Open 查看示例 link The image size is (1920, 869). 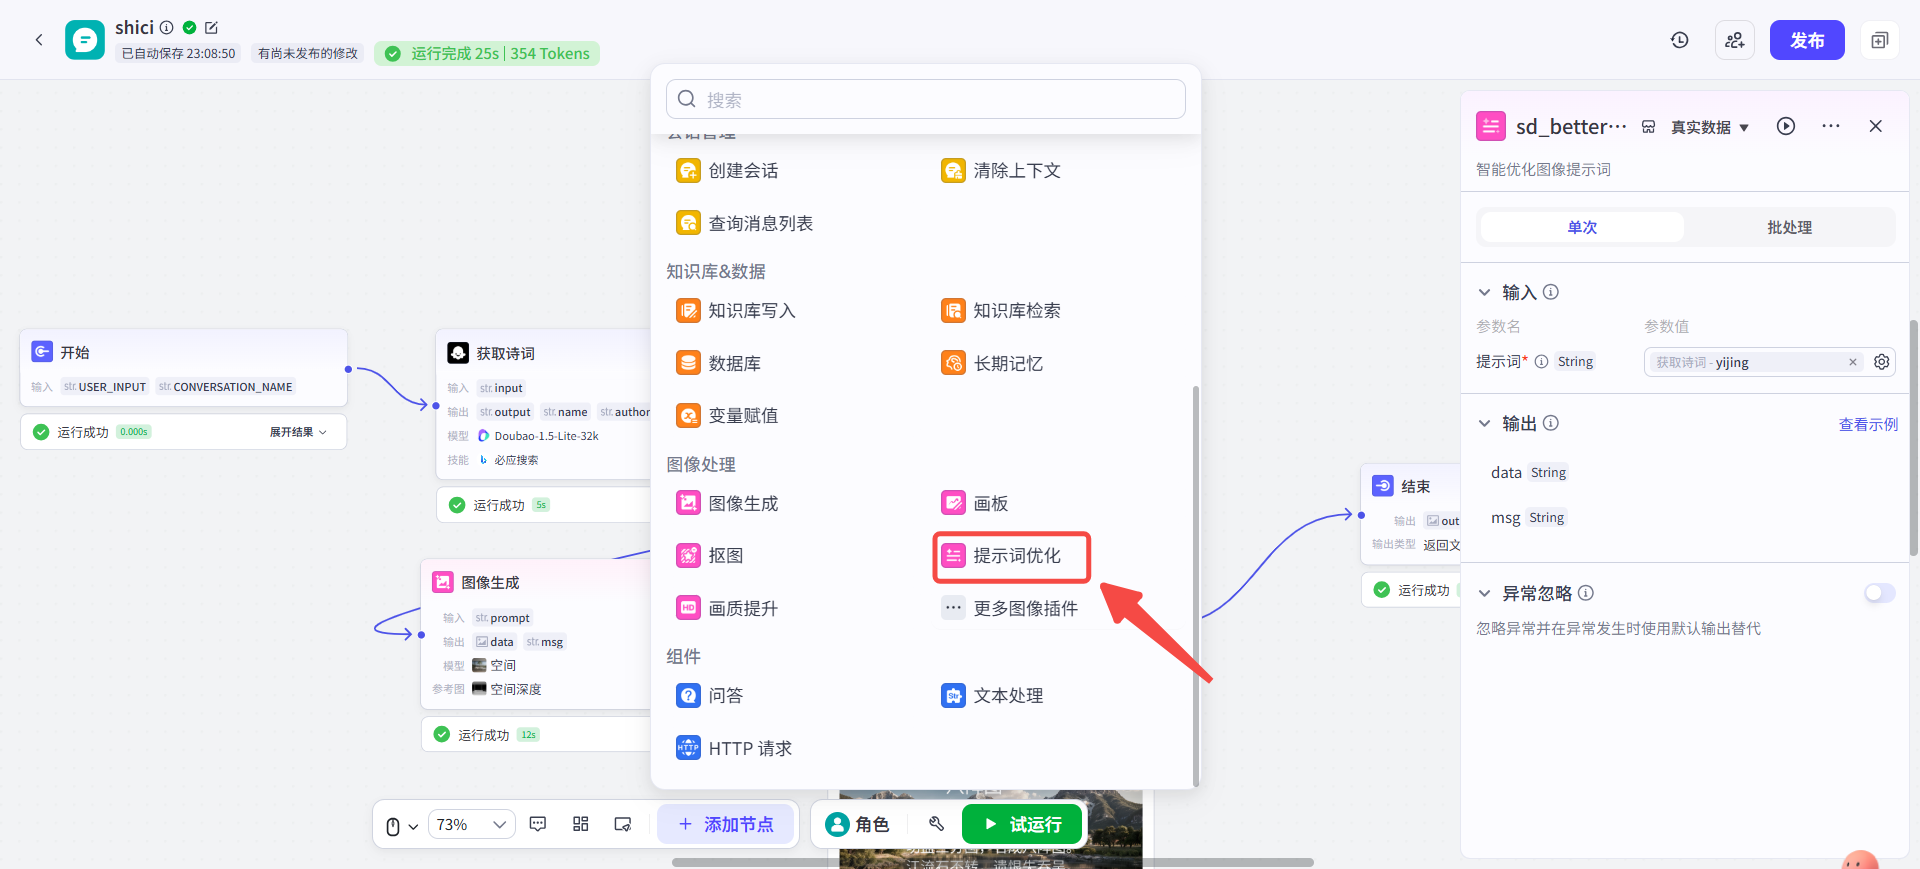[x=1868, y=424]
